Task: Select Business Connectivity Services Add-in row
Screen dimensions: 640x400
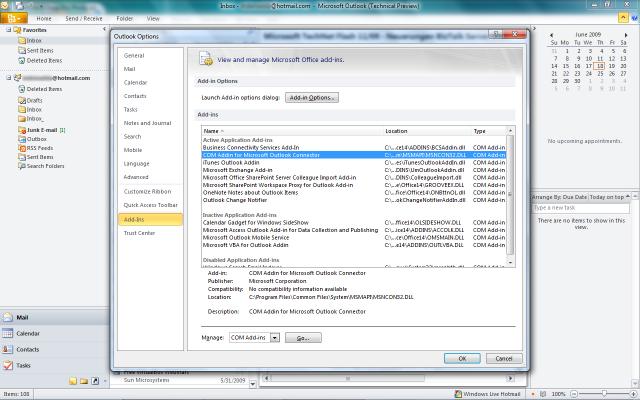Action: (354, 147)
